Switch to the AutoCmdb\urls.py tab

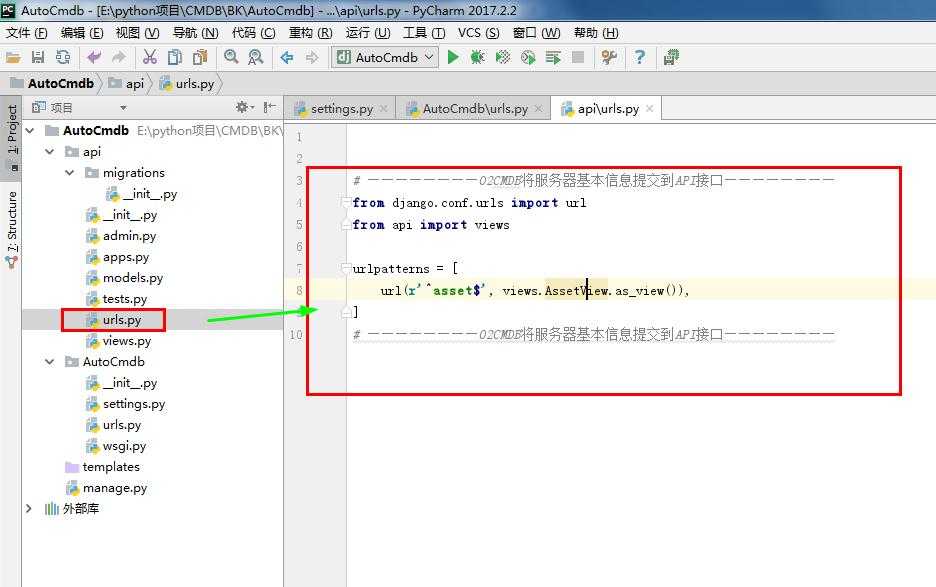pyautogui.click(x=475, y=109)
